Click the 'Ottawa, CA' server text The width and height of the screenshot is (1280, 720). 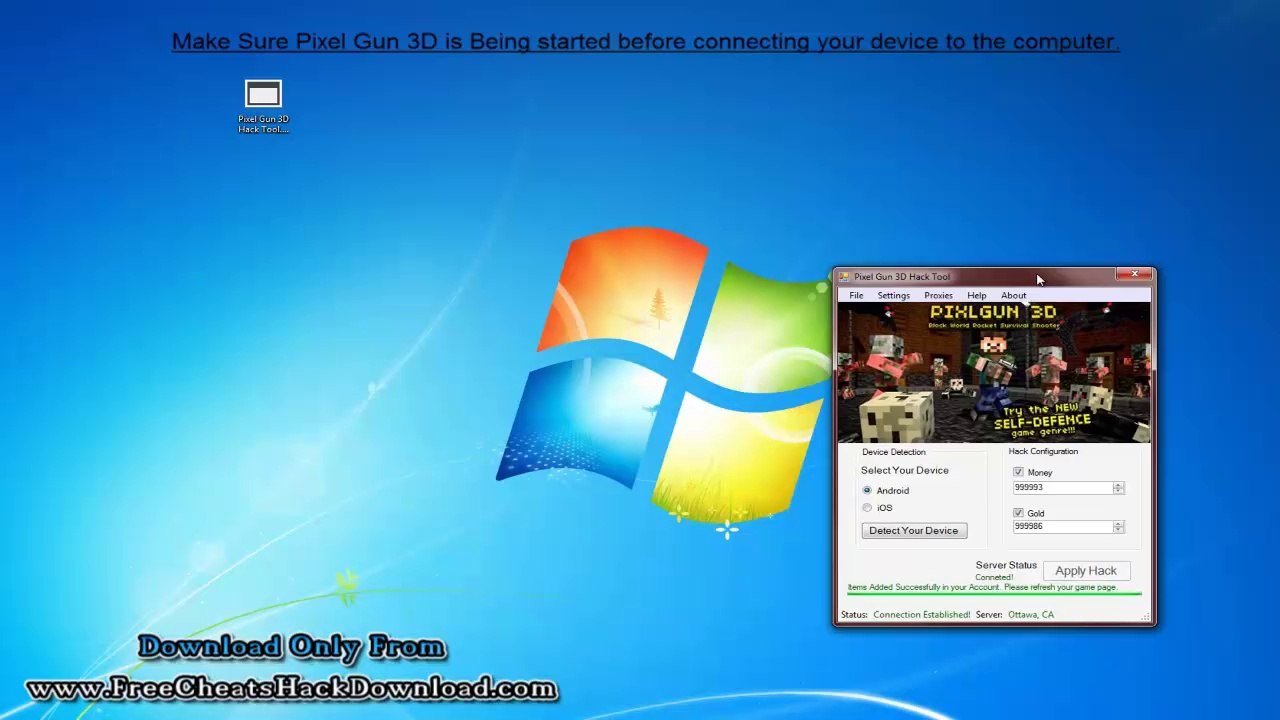(x=1030, y=615)
